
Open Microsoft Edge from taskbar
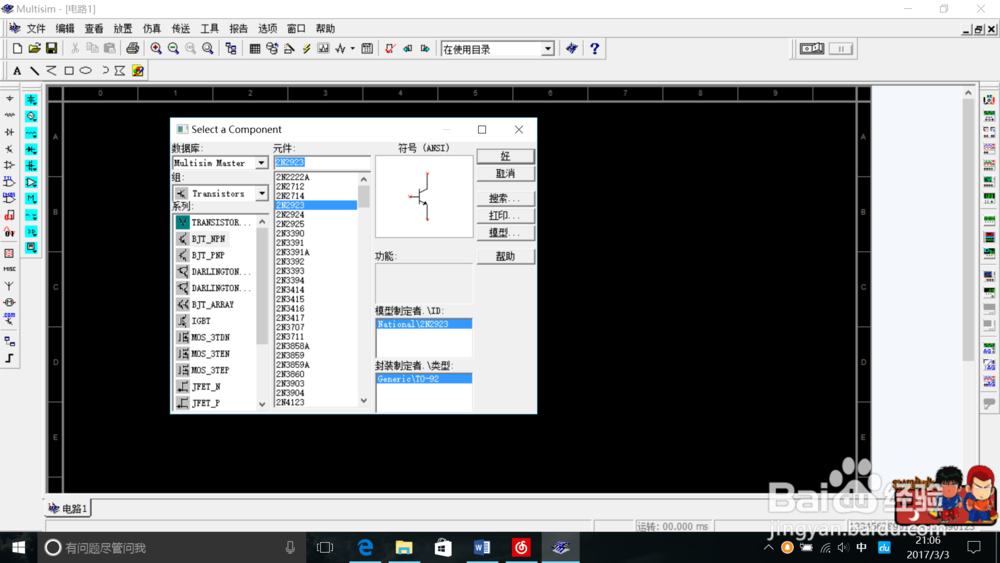coord(365,547)
